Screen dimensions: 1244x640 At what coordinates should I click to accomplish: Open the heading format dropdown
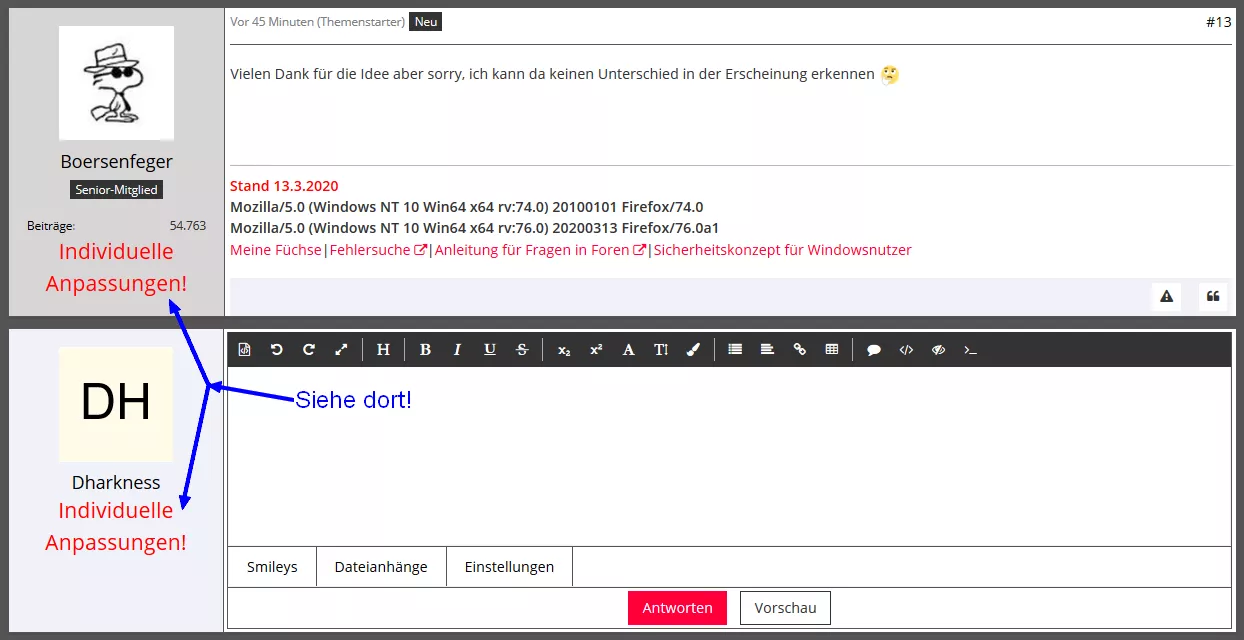click(383, 350)
